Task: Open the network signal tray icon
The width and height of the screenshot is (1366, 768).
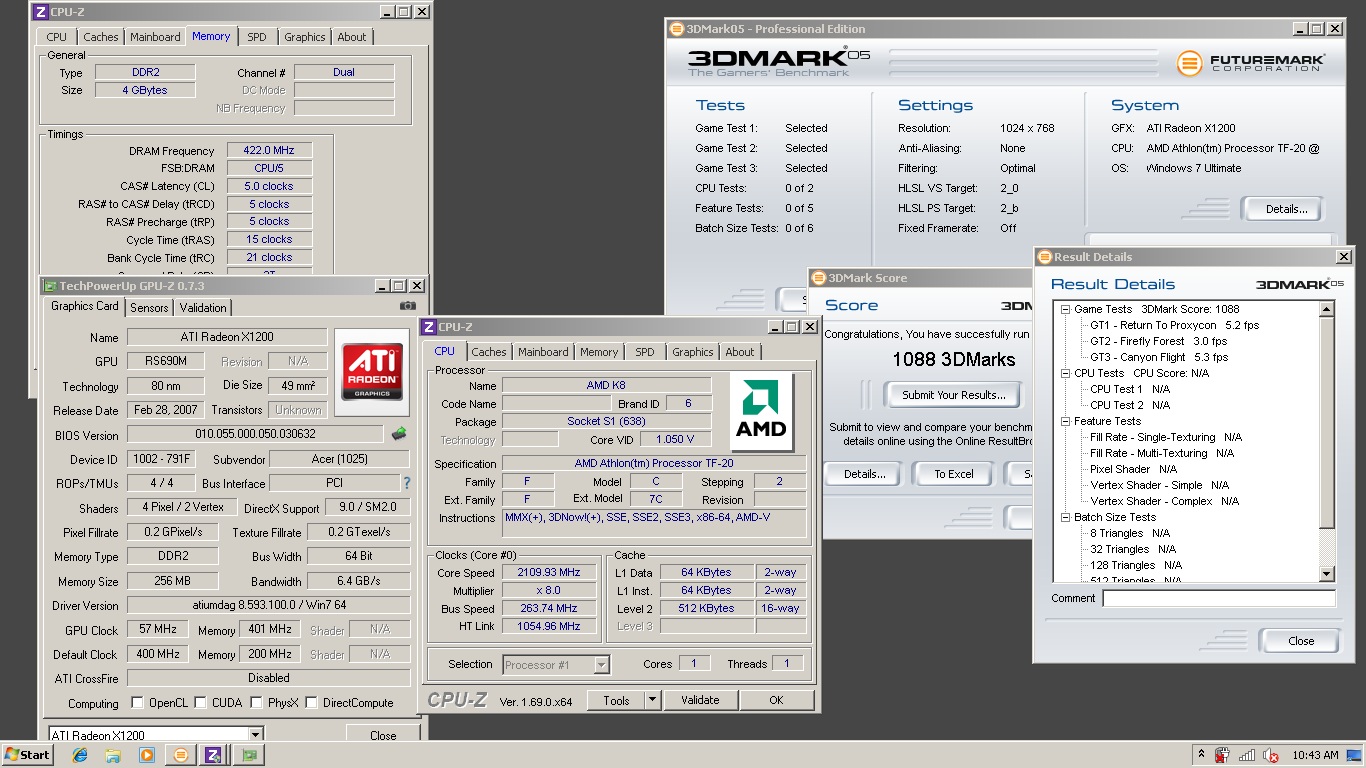Action: pos(1247,755)
